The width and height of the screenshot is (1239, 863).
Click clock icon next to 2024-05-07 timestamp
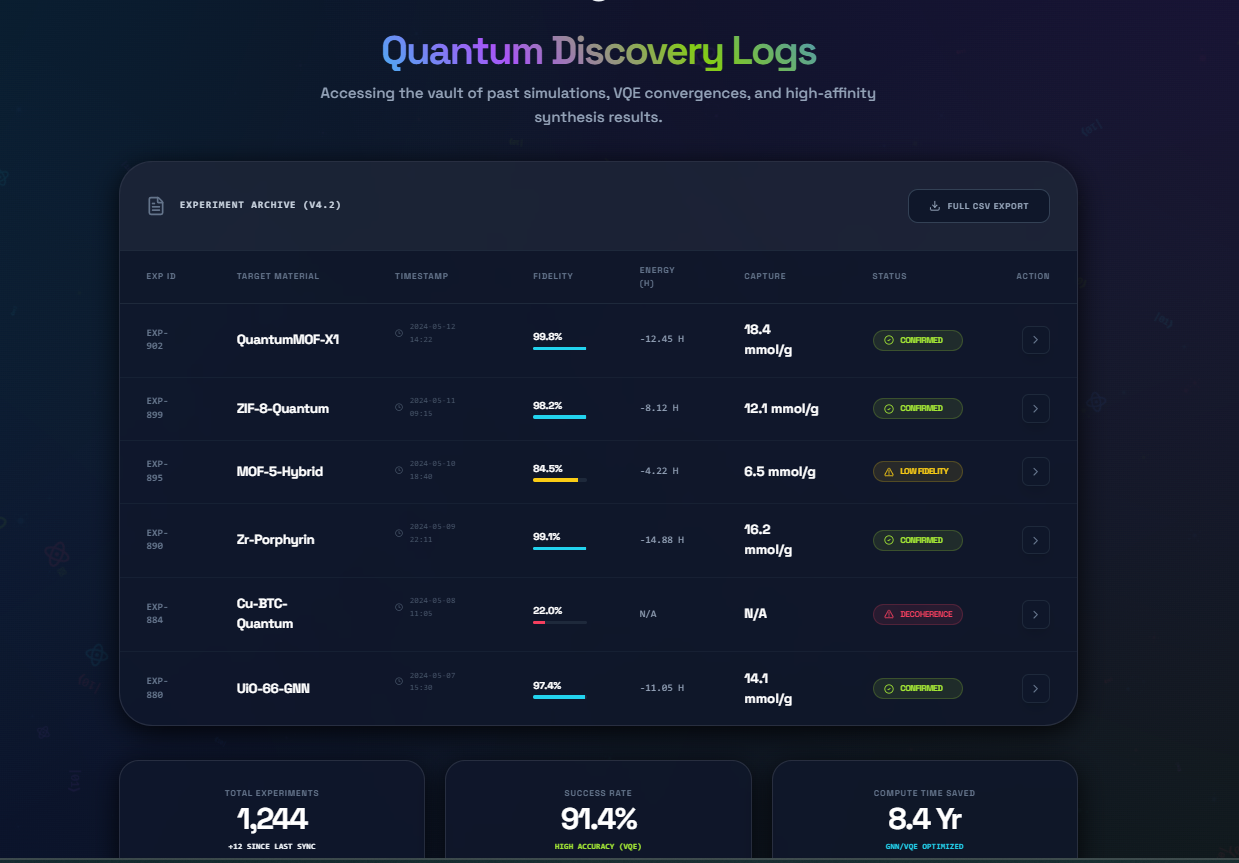point(399,681)
